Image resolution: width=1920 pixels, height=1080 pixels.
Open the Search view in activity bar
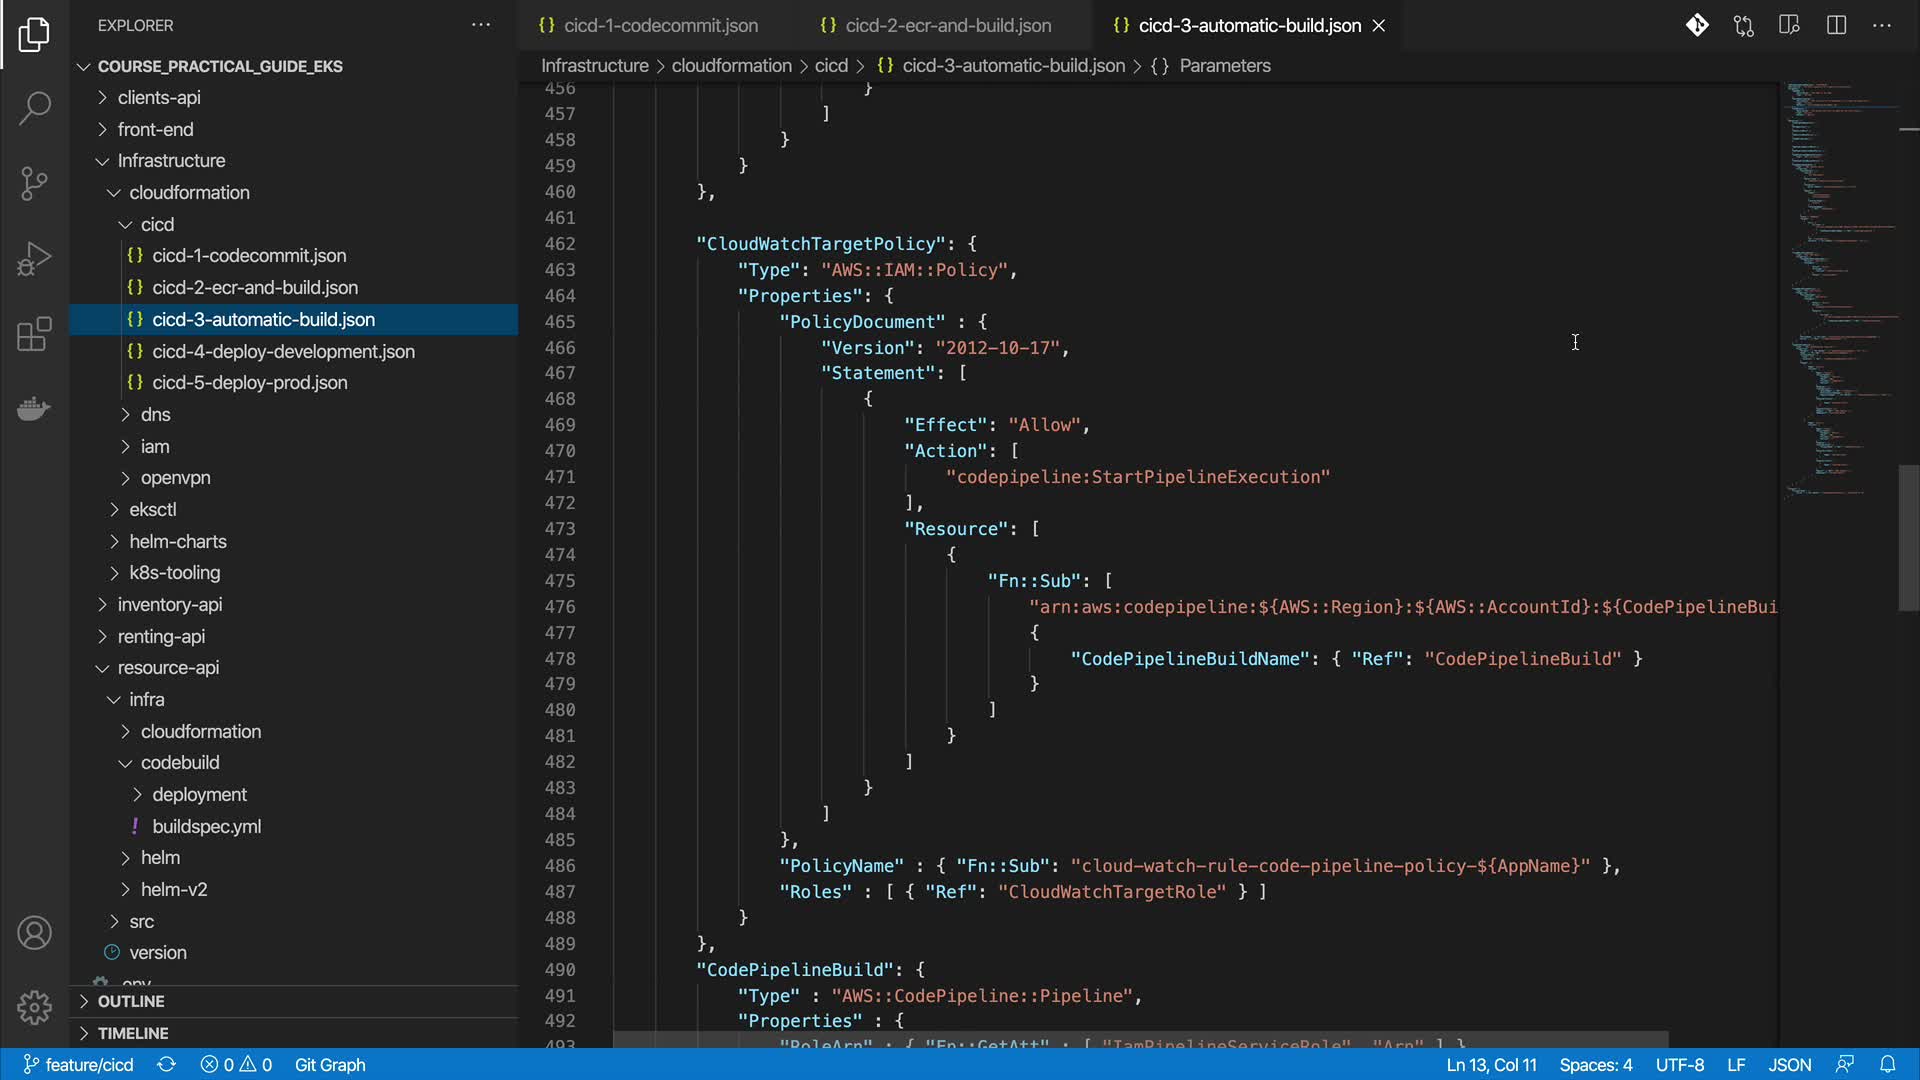point(34,108)
